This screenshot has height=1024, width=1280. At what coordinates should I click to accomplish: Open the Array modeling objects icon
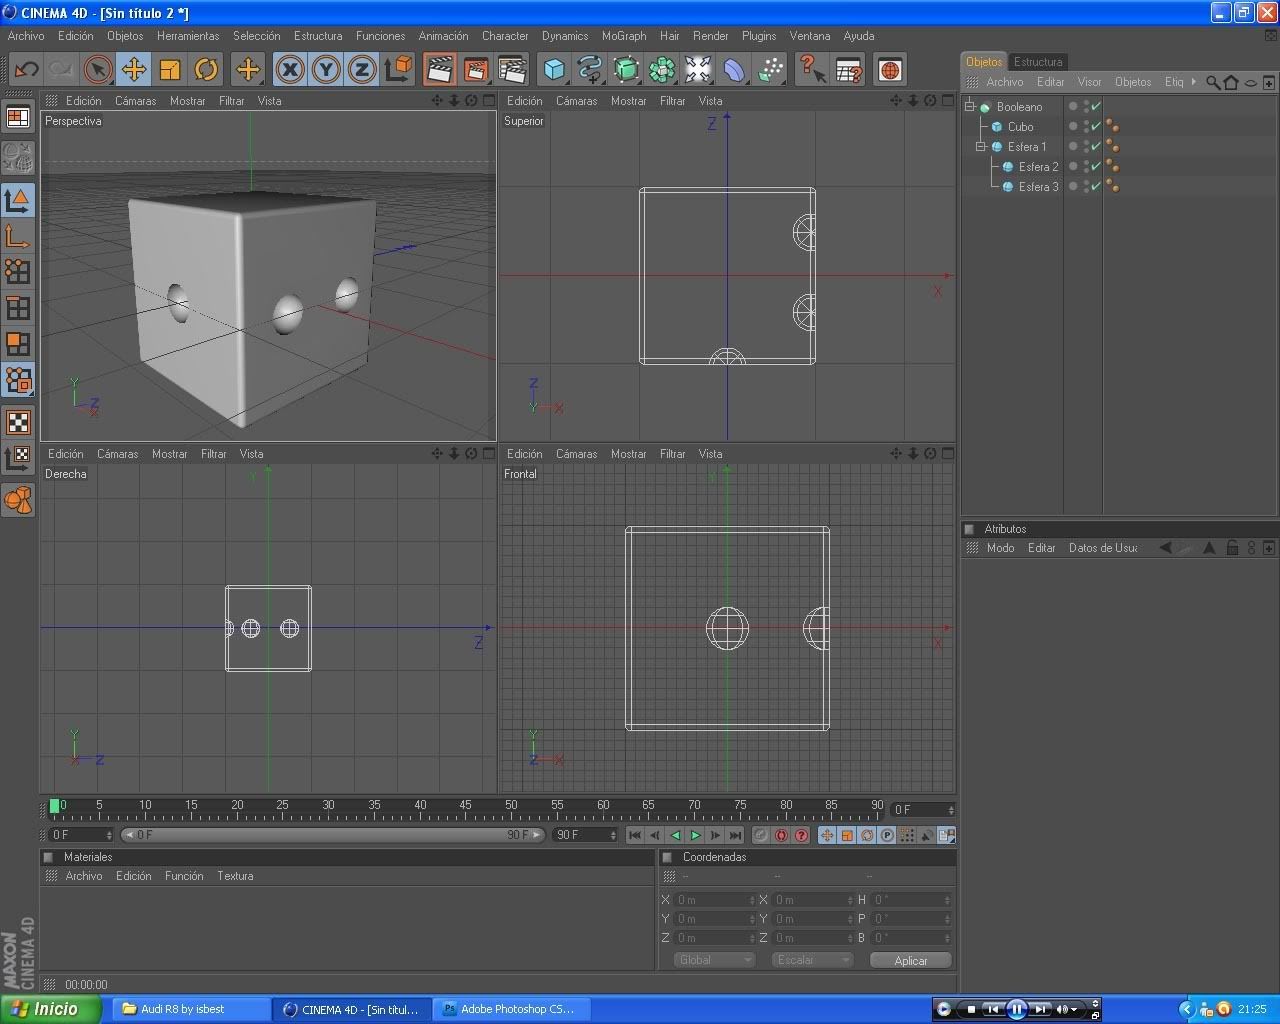(662, 69)
